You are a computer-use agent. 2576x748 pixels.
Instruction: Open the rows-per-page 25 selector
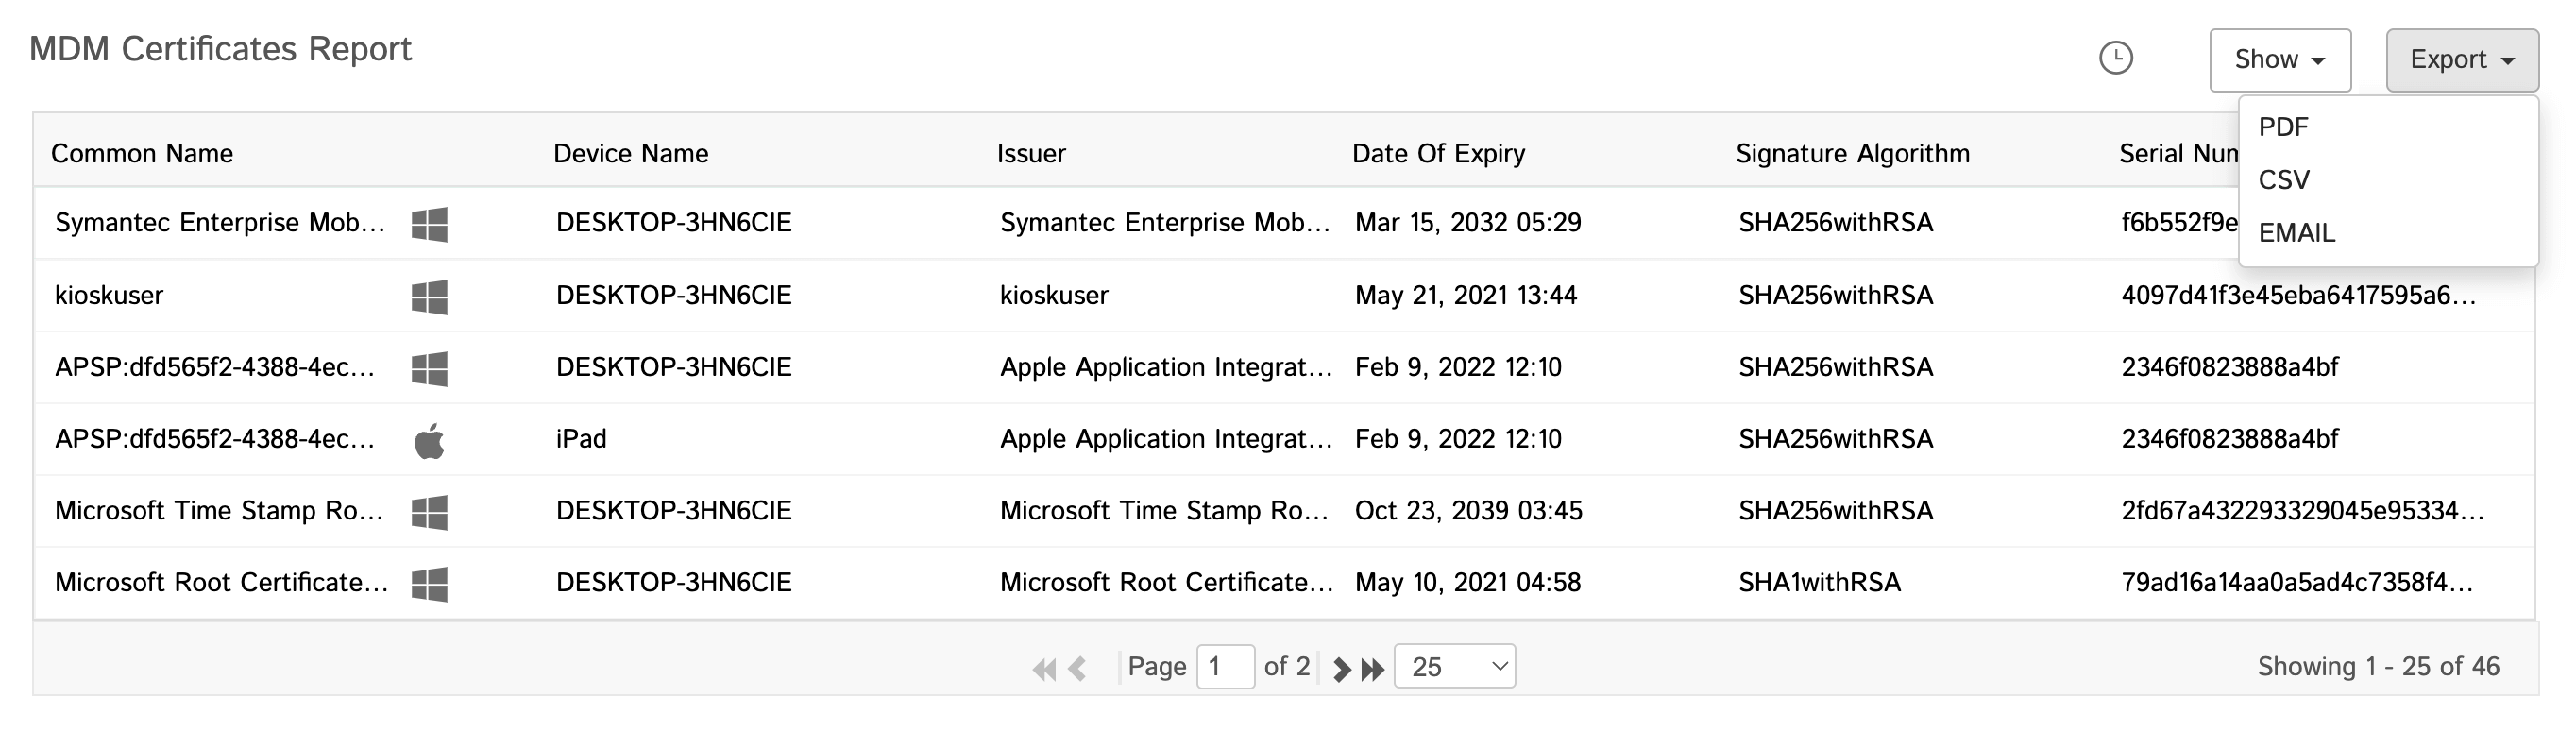click(1454, 667)
